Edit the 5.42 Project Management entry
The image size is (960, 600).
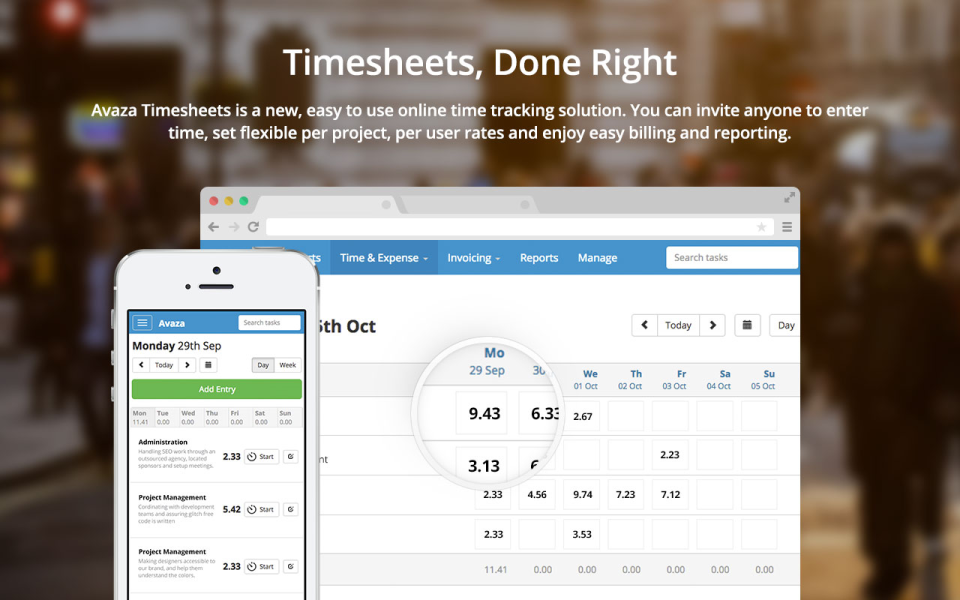[x=291, y=509]
